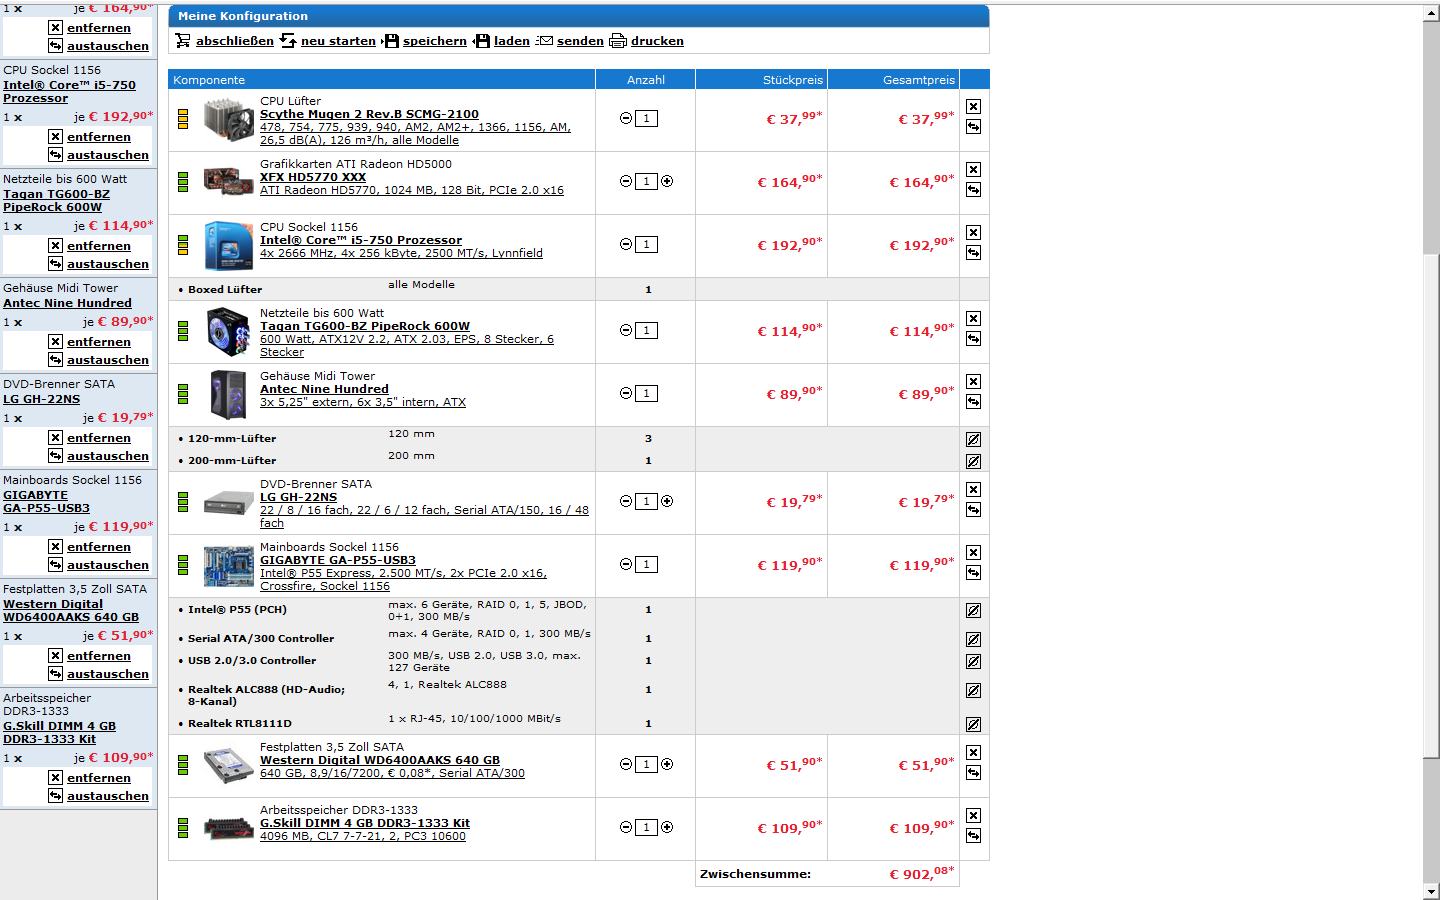Click 'entfernen' under sidebar Western Digital WD6400AAKS

tap(99, 656)
